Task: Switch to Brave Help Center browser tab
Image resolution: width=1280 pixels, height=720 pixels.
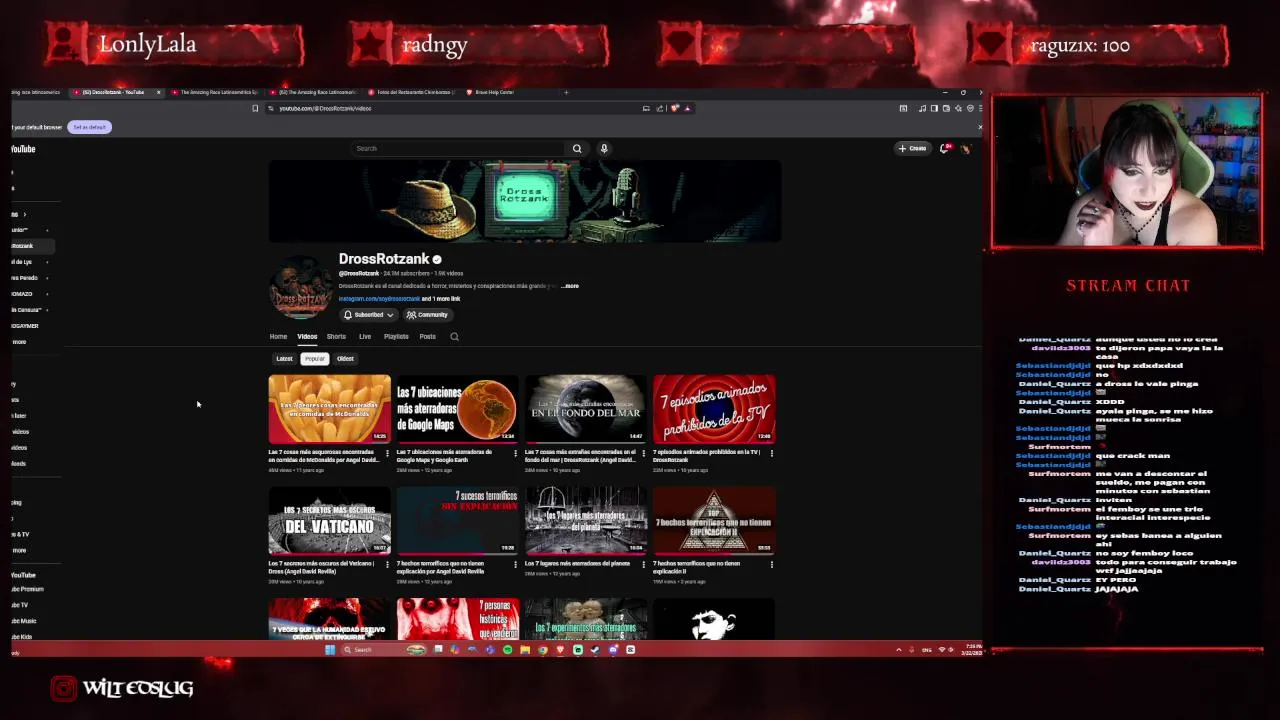Action: 508,92
